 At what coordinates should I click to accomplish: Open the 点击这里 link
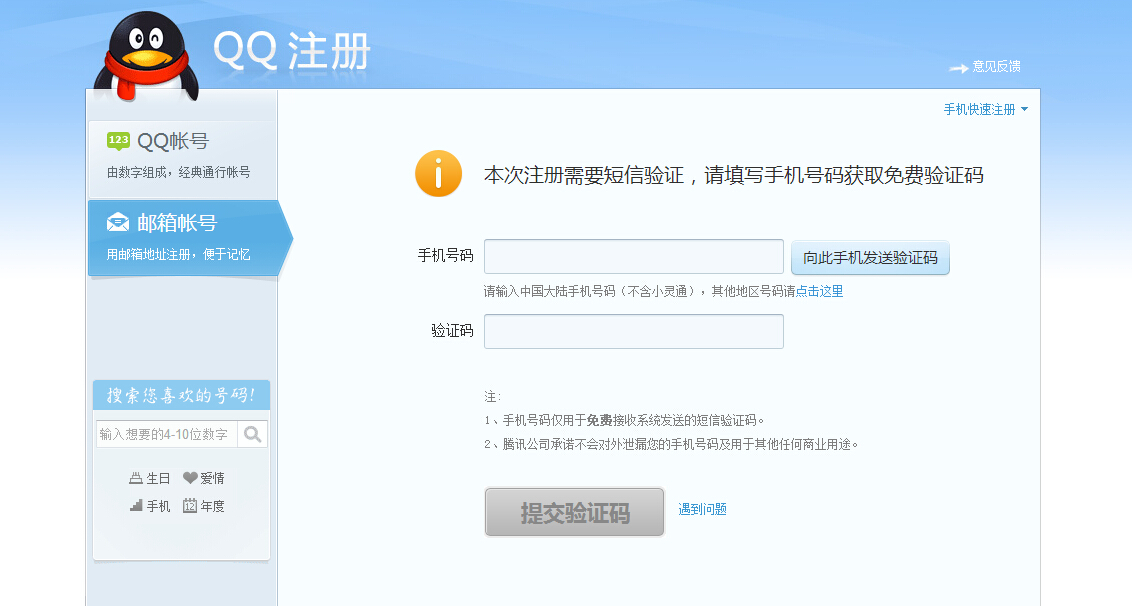click(819, 291)
